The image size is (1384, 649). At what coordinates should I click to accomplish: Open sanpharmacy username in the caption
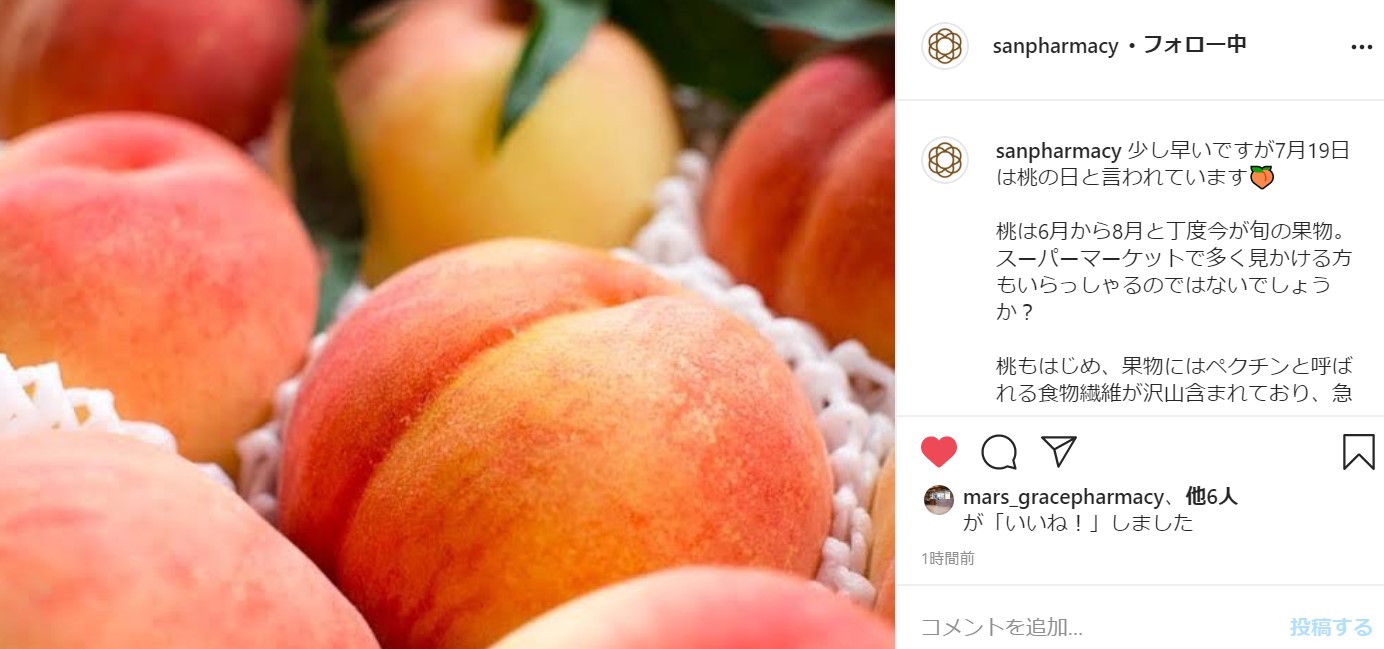tap(1058, 151)
